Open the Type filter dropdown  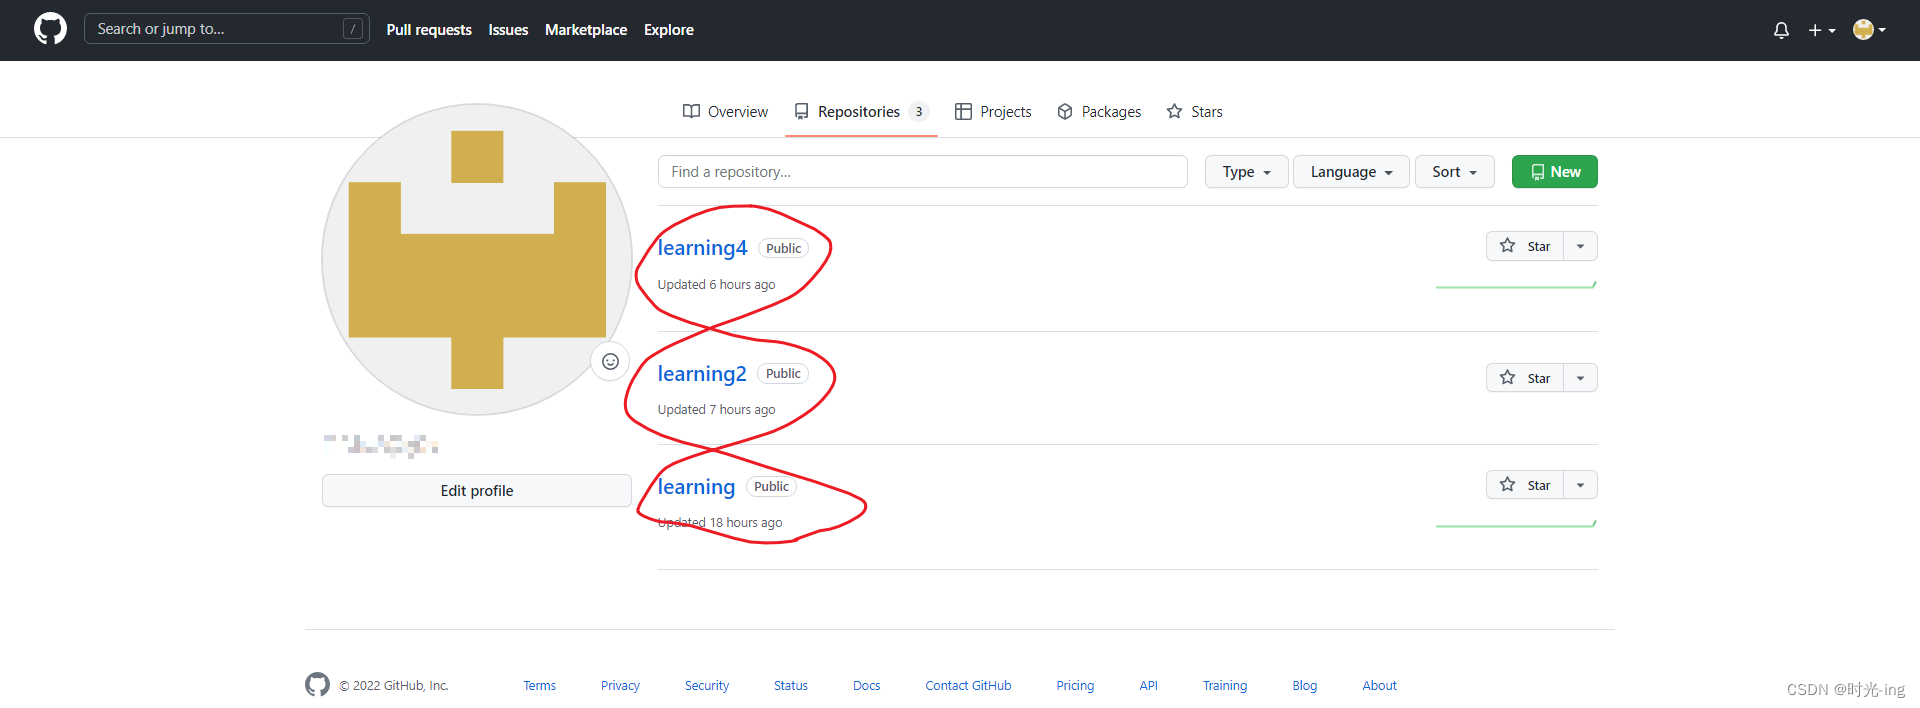pyautogui.click(x=1246, y=172)
